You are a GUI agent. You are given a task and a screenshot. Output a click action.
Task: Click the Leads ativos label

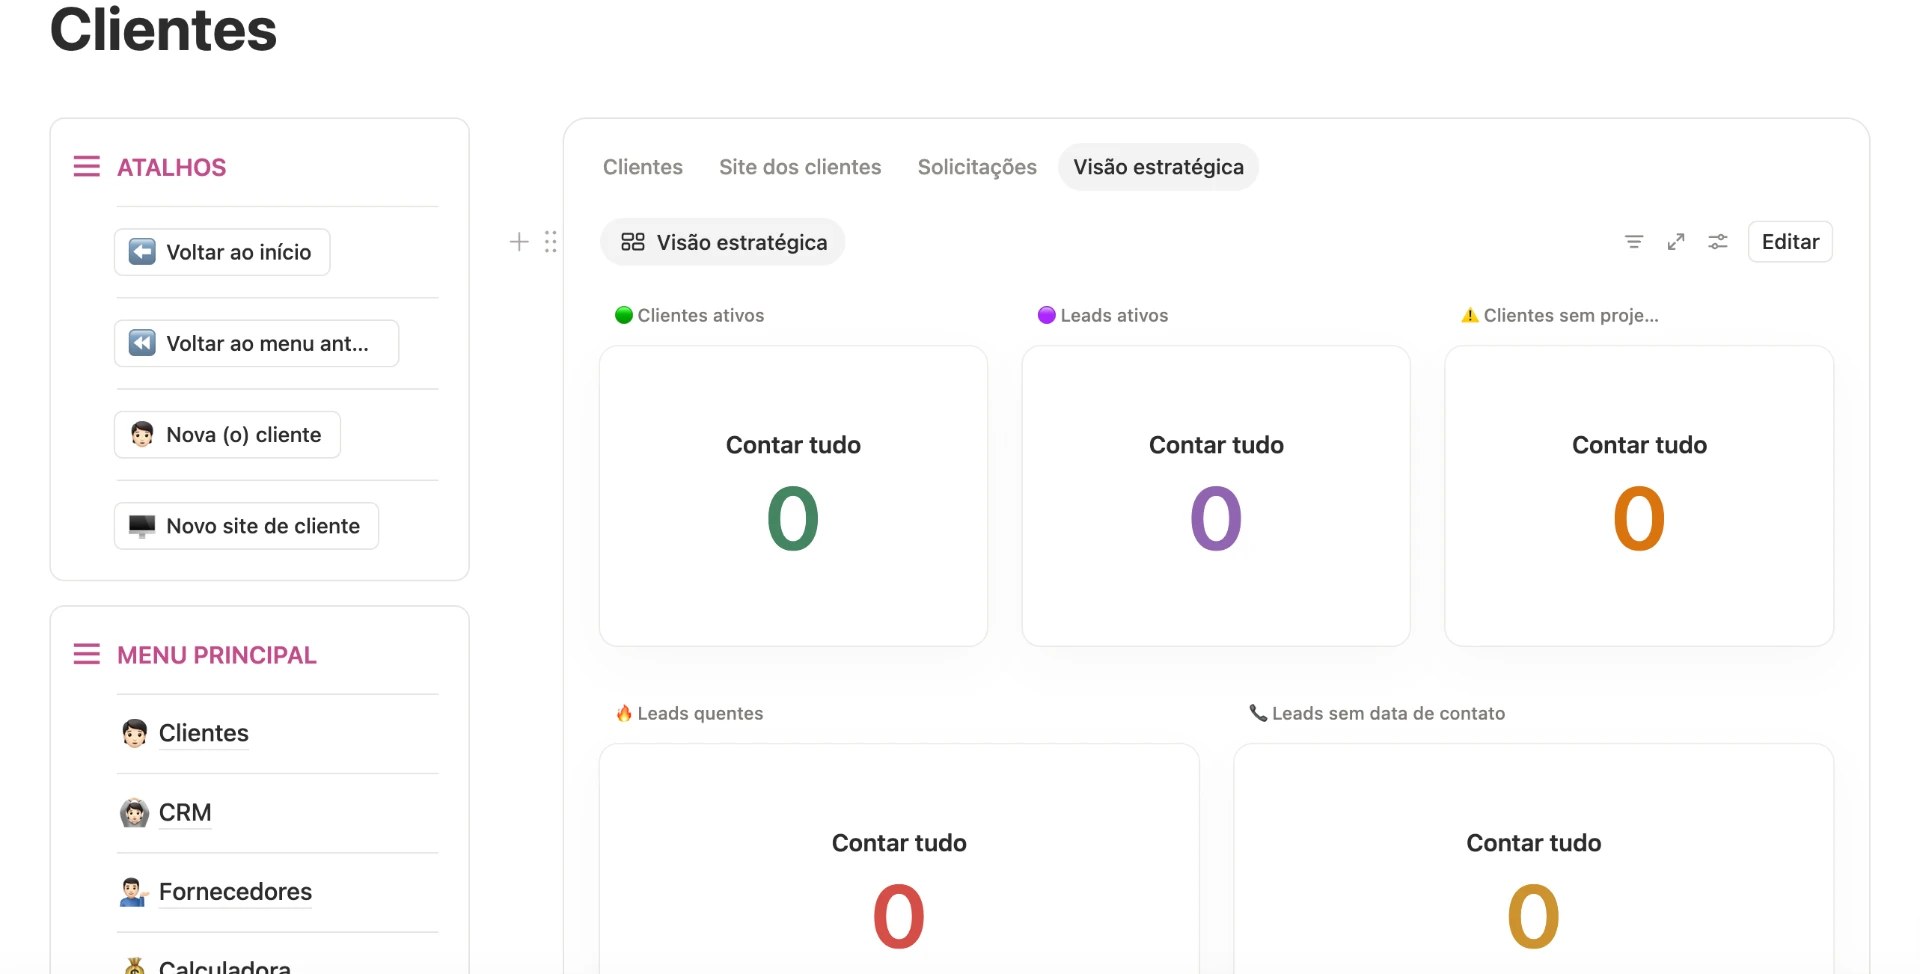click(x=1114, y=315)
